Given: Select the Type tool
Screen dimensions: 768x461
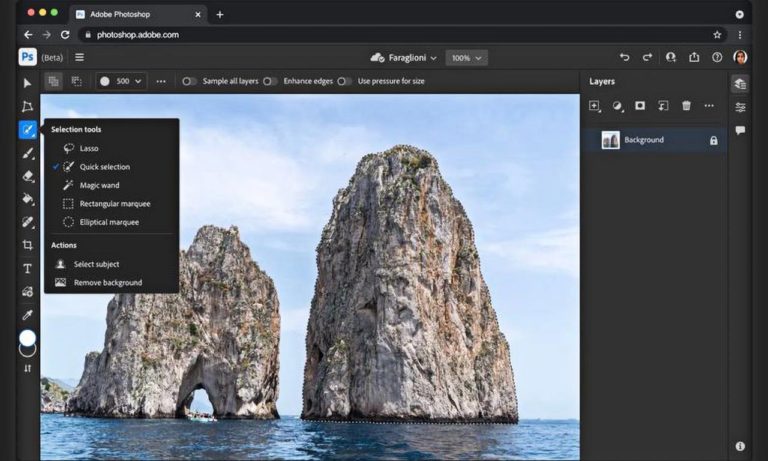Looking at the screenshot, I should pyautogui.click(x=27, y=268).
